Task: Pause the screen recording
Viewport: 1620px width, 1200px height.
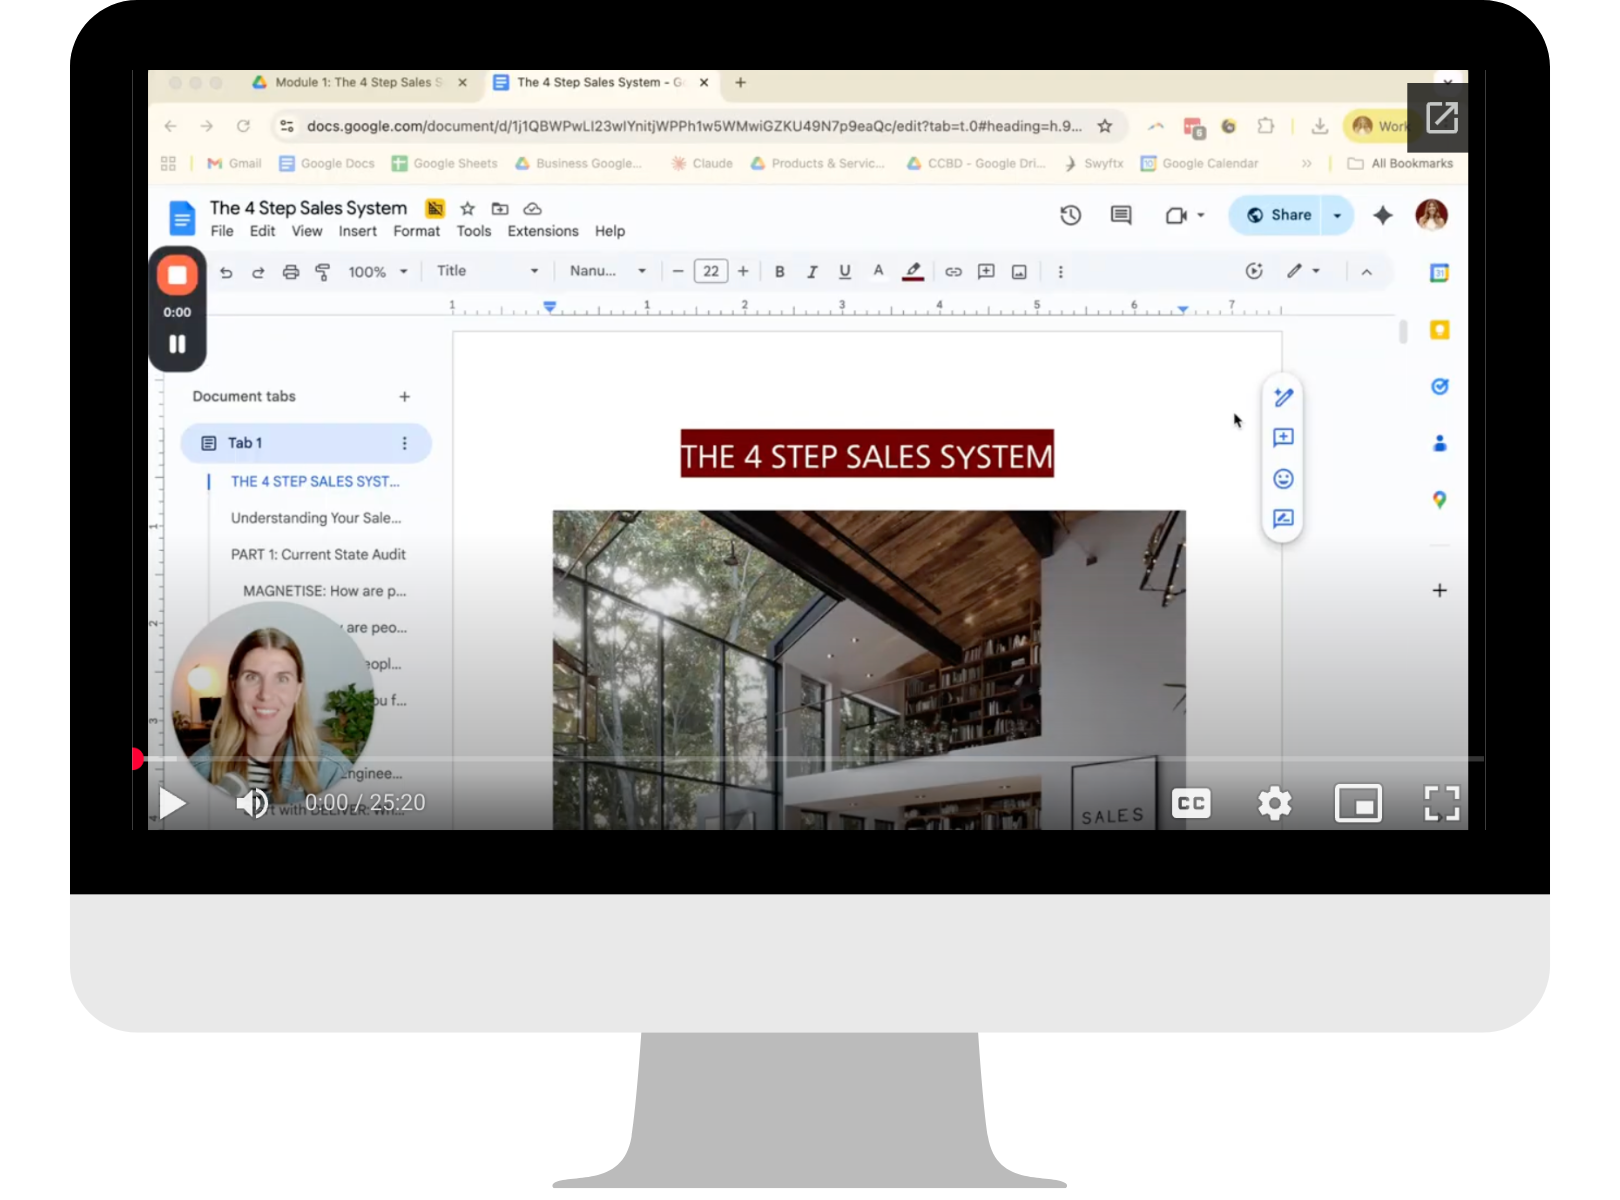Action: click(177, 344)
